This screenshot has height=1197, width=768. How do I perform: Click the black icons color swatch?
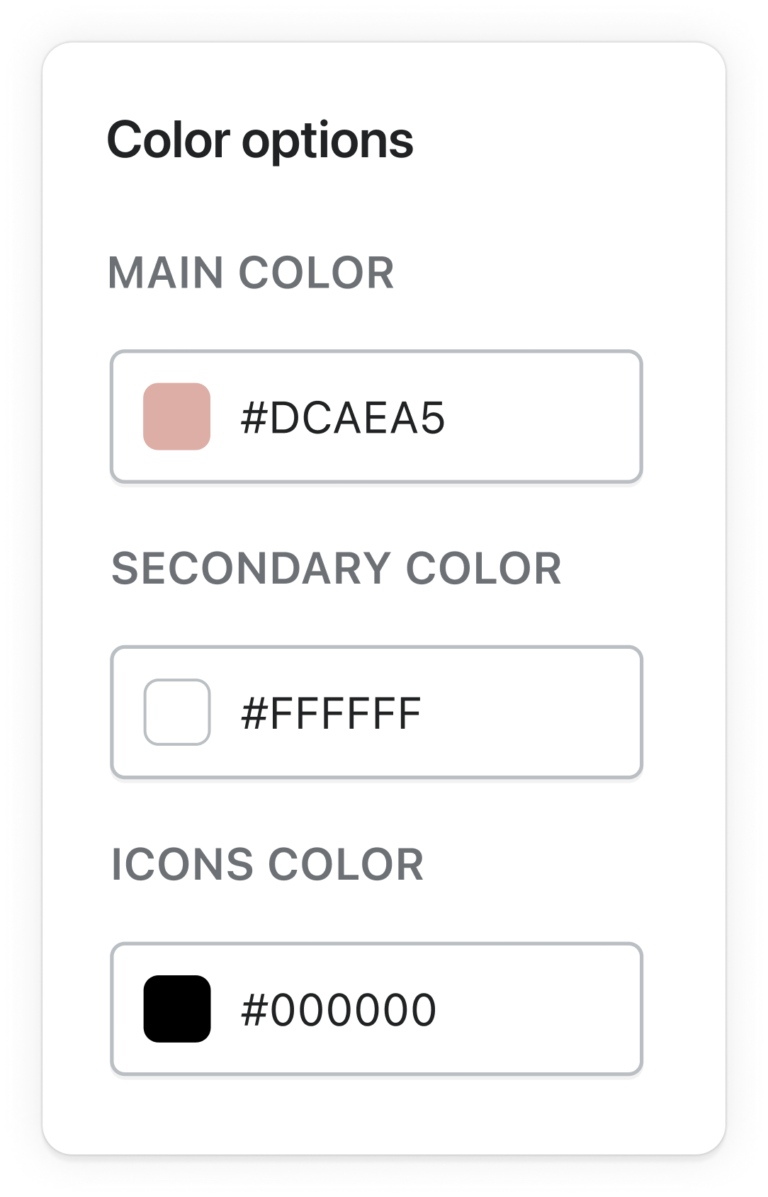(x=177, y=1009)
